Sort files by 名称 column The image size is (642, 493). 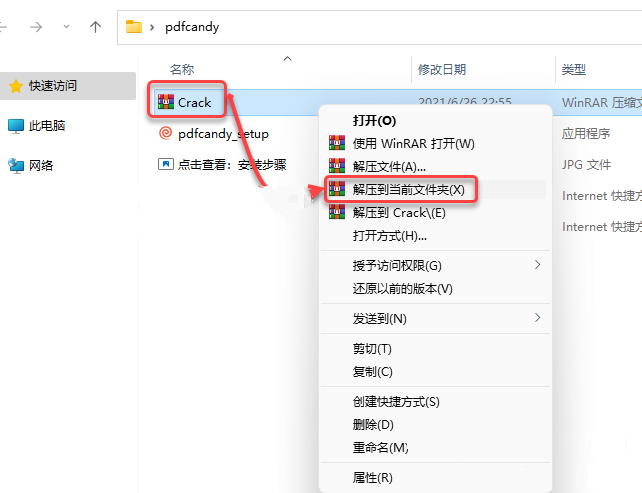click(182, 70)
